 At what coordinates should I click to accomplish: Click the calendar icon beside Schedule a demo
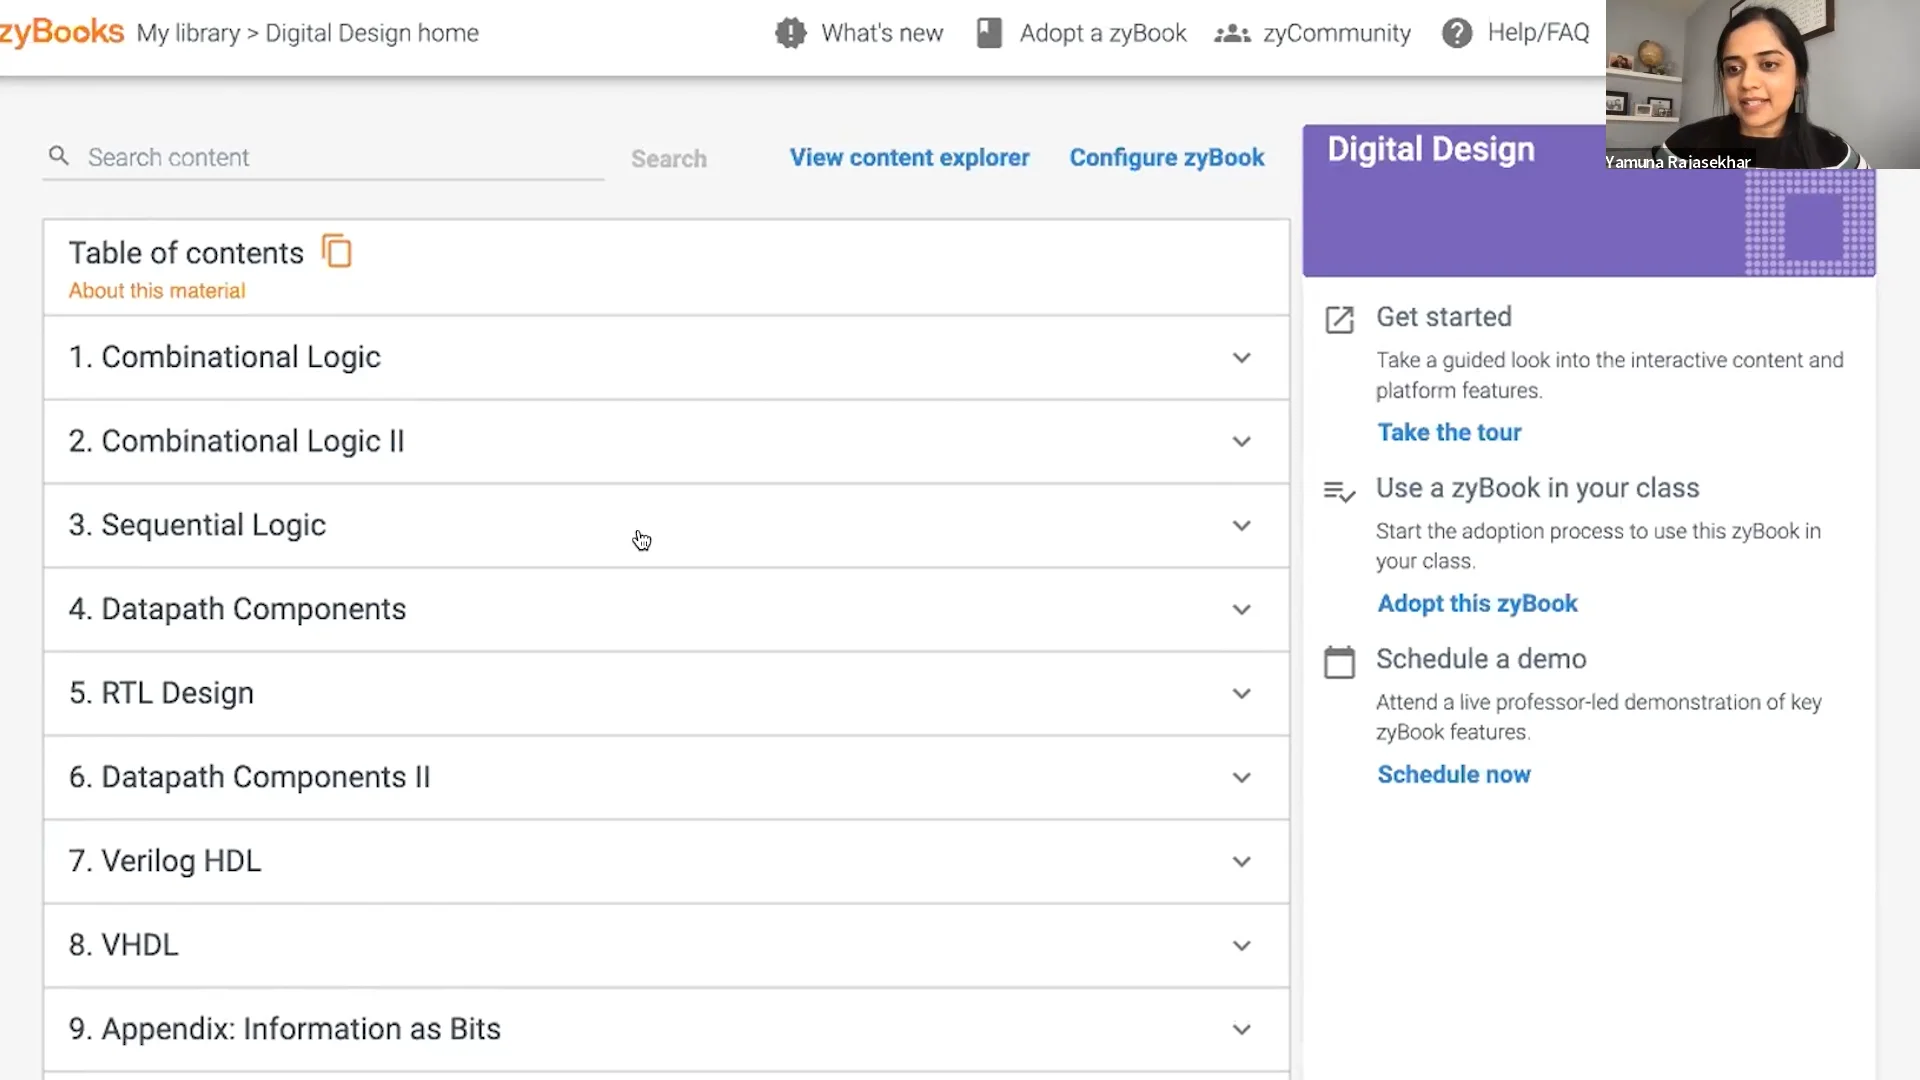pyautogui.click(x=1339, y=661)
